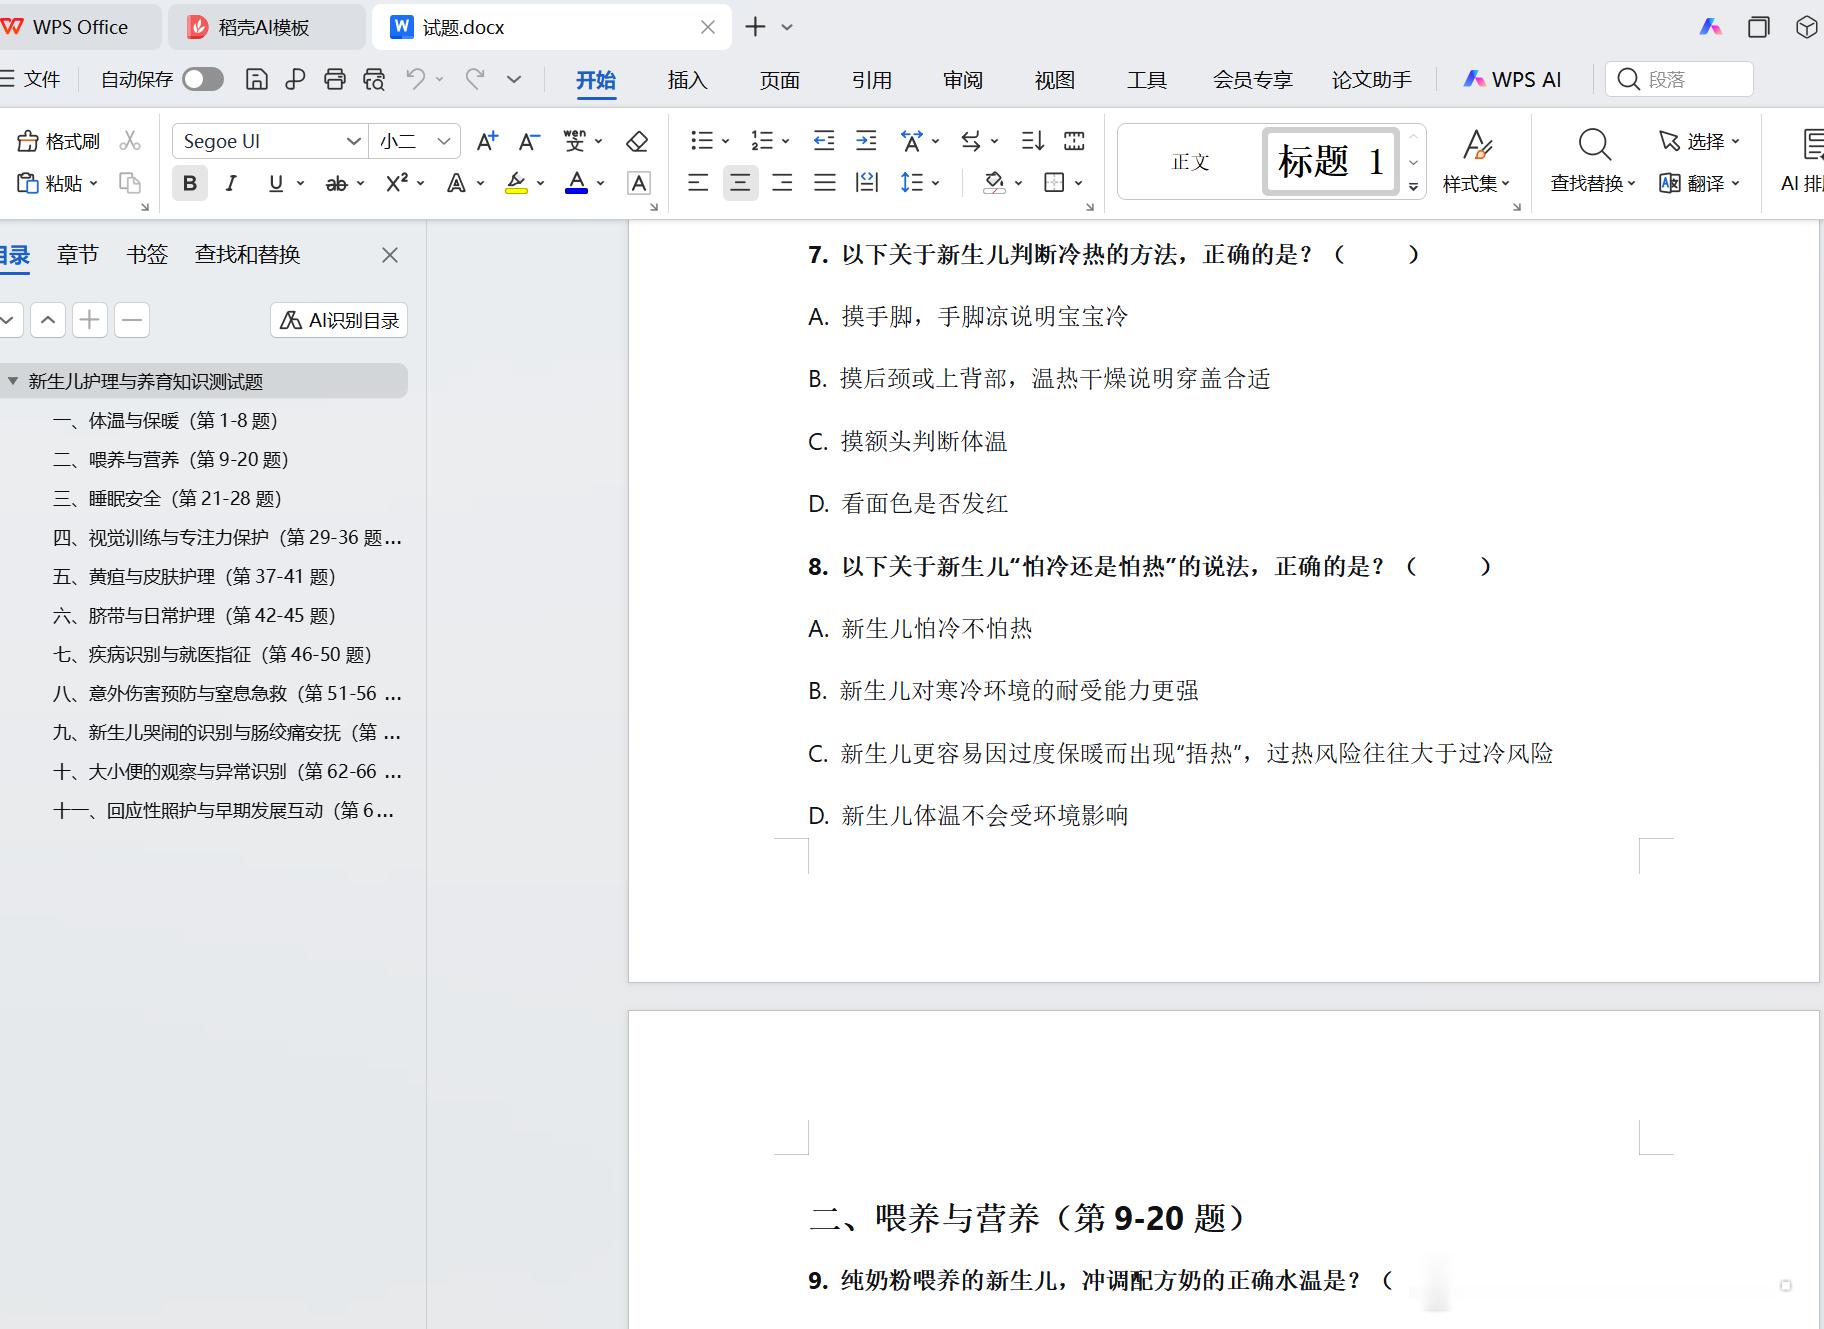Open the 稻壳AI模板 tab

[x=266, y=27]
